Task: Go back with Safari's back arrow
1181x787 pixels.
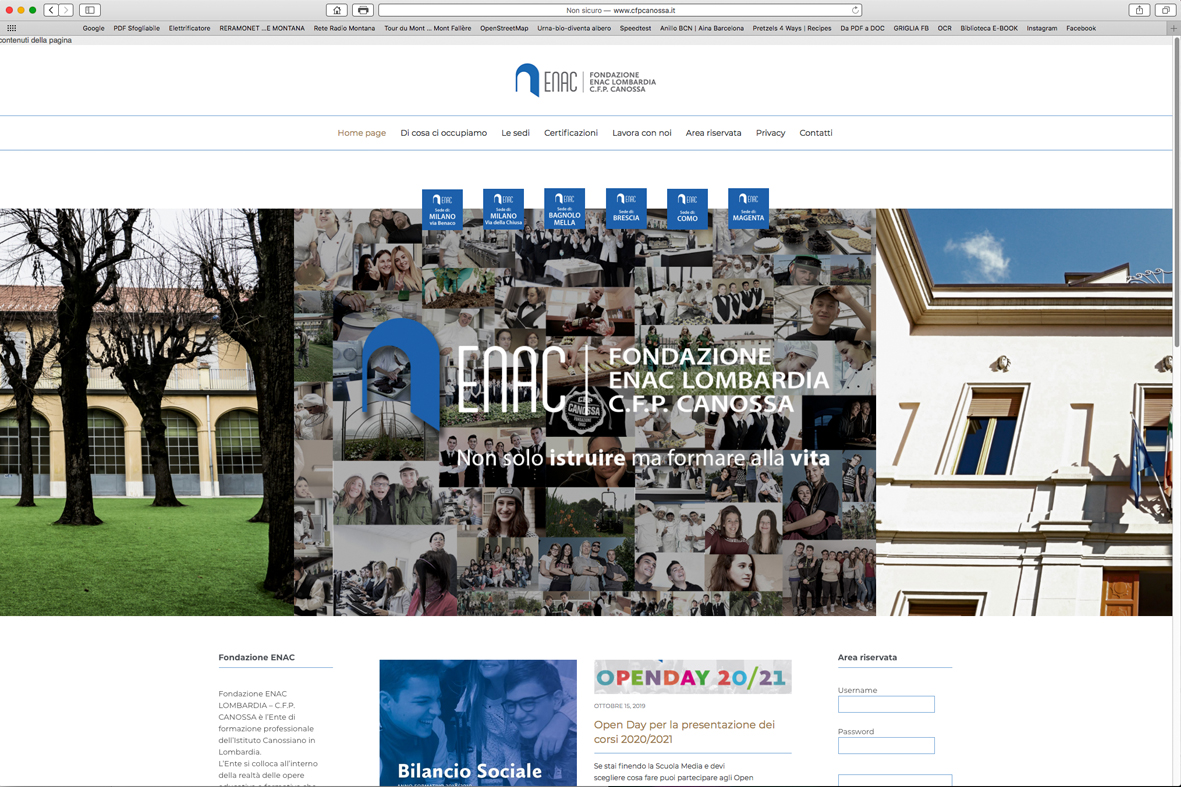Action: pyautogui.click(x=51, y=10)
